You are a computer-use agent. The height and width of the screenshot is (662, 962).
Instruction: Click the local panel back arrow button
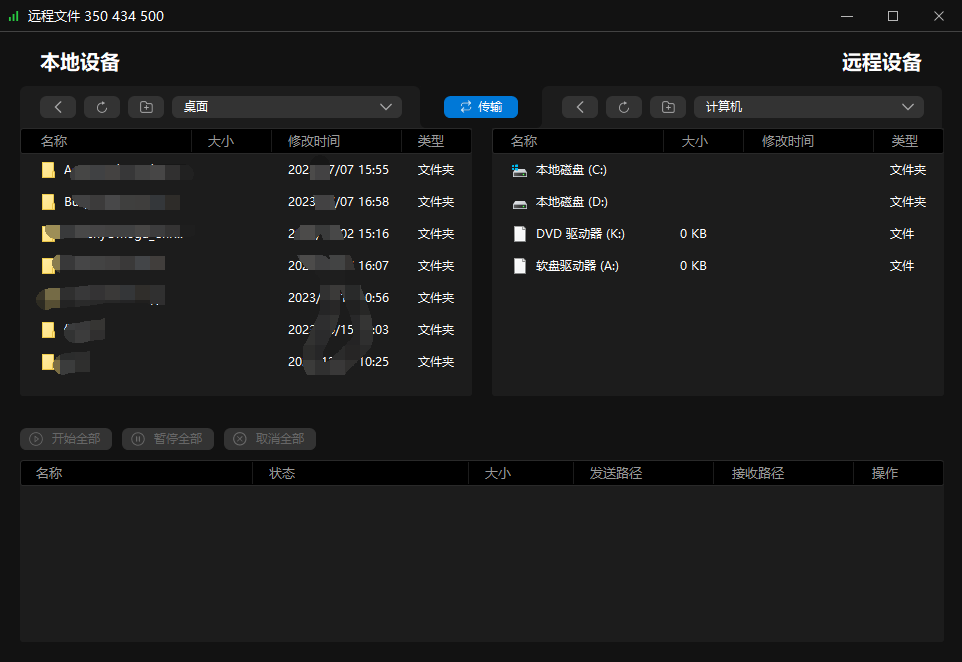[x=58, y=107]
